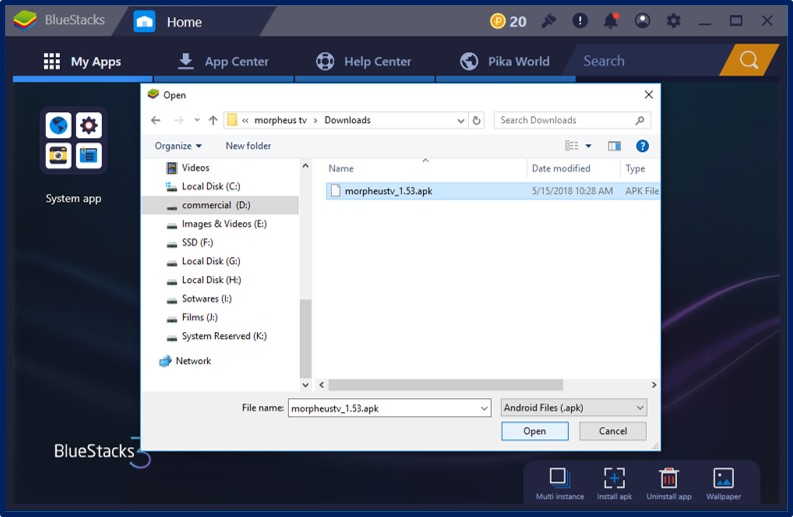Viewport: 793px width, 517px height.
Task: Select commercial (D:) drive
Action: 222,205
